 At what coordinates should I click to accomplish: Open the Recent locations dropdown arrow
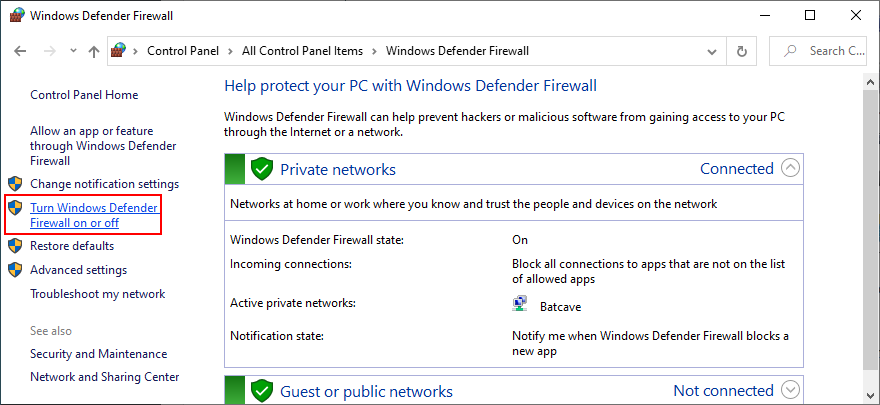click(x=72, y=51)
